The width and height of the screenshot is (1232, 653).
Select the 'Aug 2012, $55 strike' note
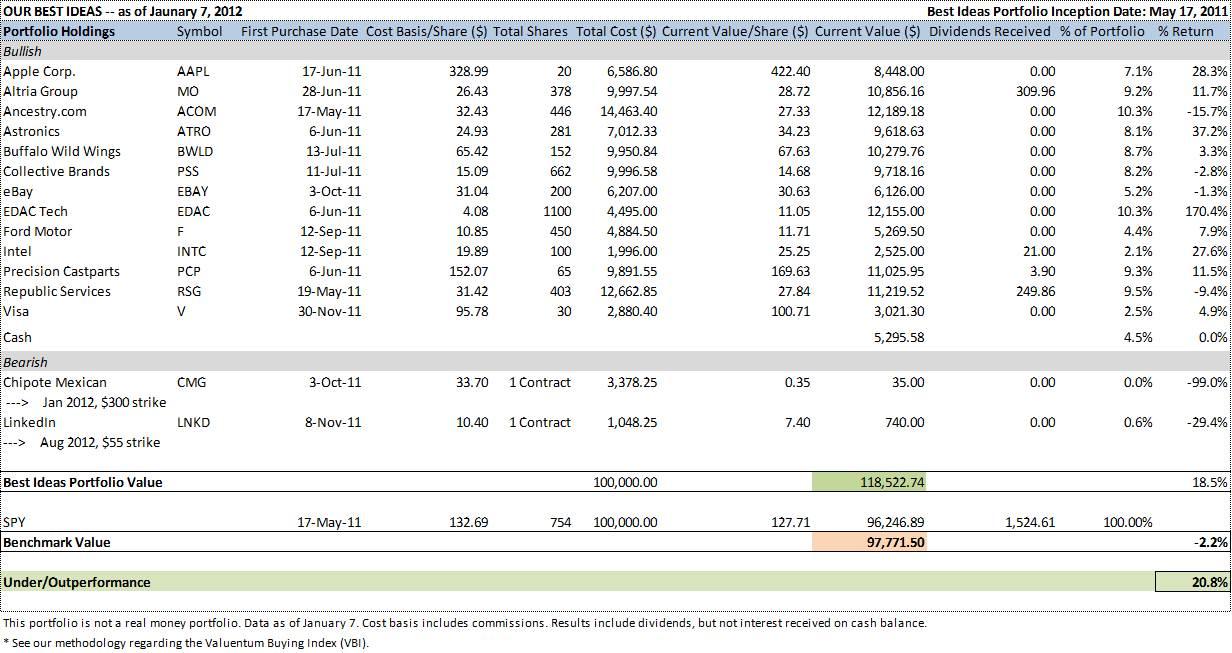[x=100, y=442]
